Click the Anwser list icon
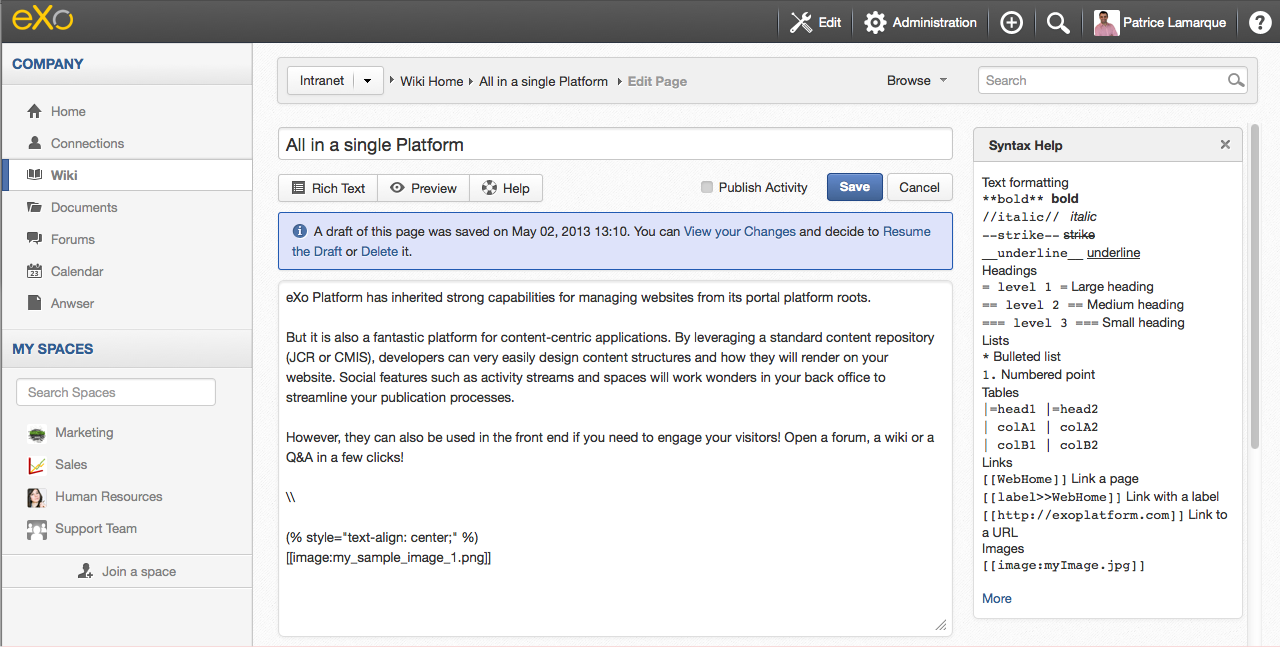The width and height of the screenshot is (1280, 647). (x=35, y=303)
